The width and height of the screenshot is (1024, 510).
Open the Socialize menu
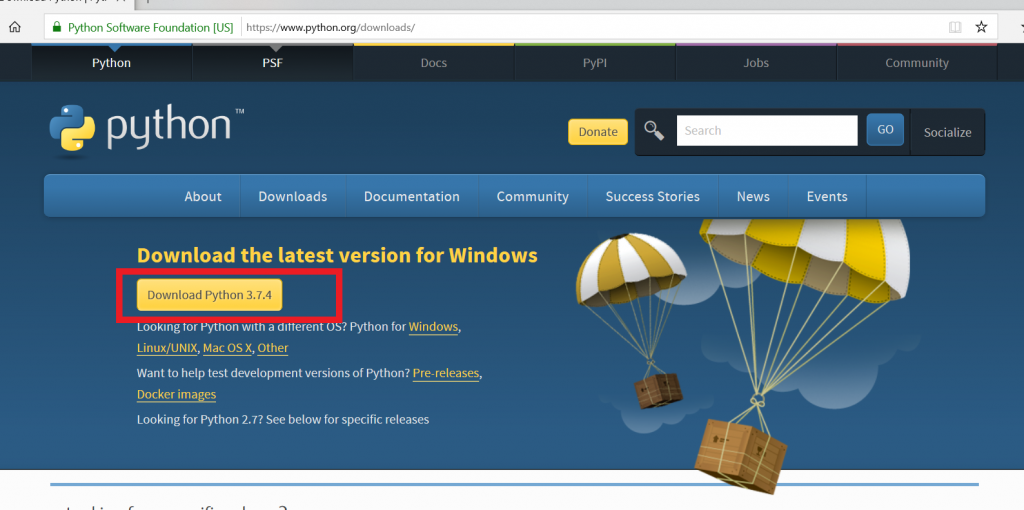(948, 133)
